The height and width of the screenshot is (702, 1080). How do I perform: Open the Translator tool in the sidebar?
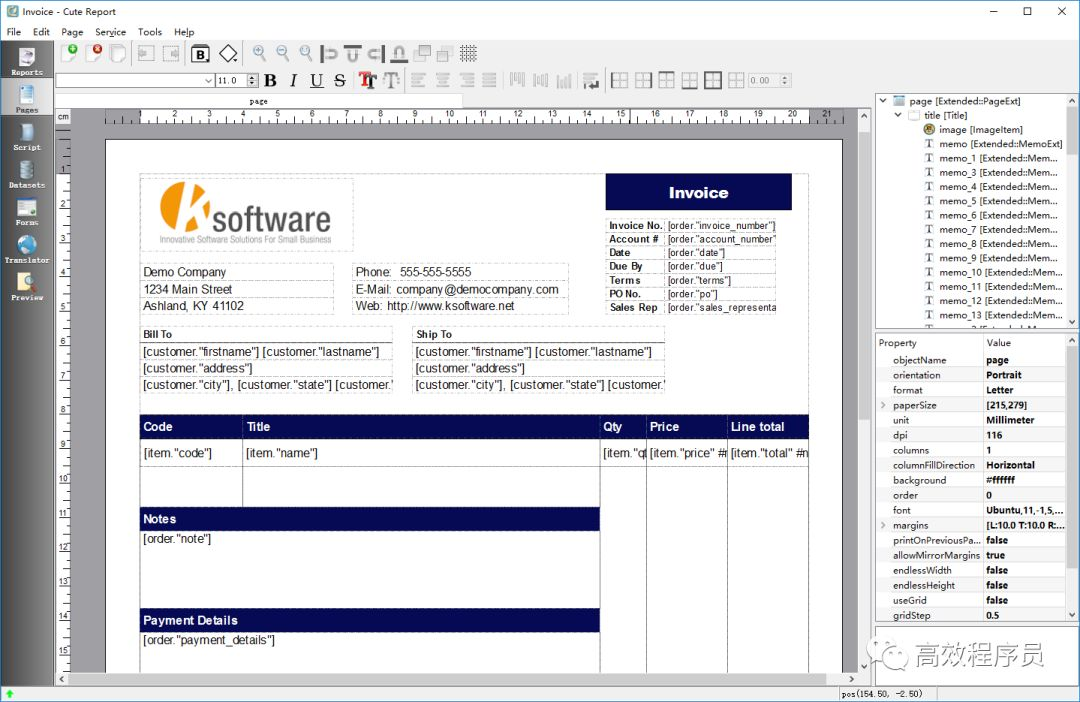pyautogui.click(x=27, y=248)
